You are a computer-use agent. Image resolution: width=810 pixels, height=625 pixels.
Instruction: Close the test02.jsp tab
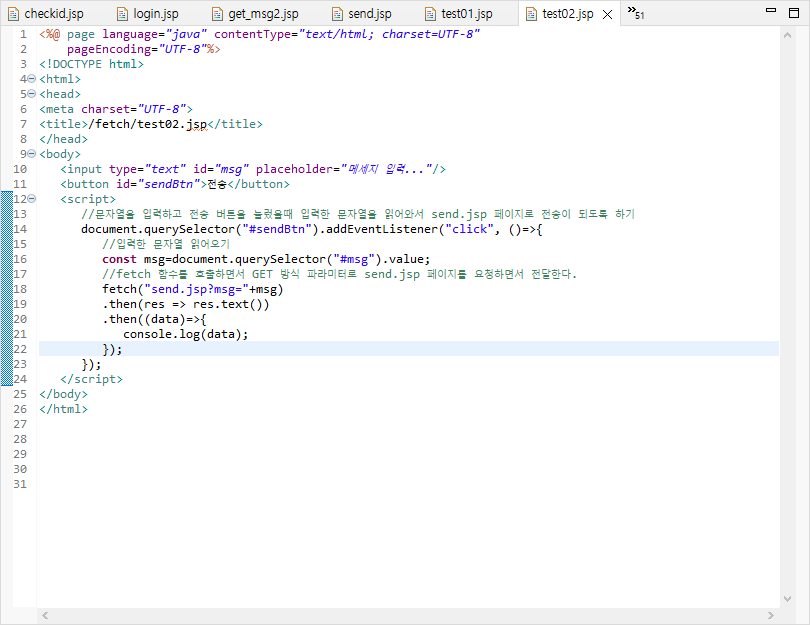608,14
